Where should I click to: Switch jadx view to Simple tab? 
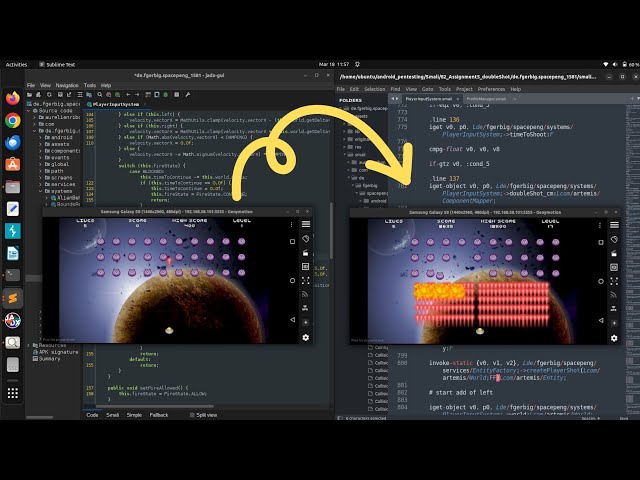(134, 415)
